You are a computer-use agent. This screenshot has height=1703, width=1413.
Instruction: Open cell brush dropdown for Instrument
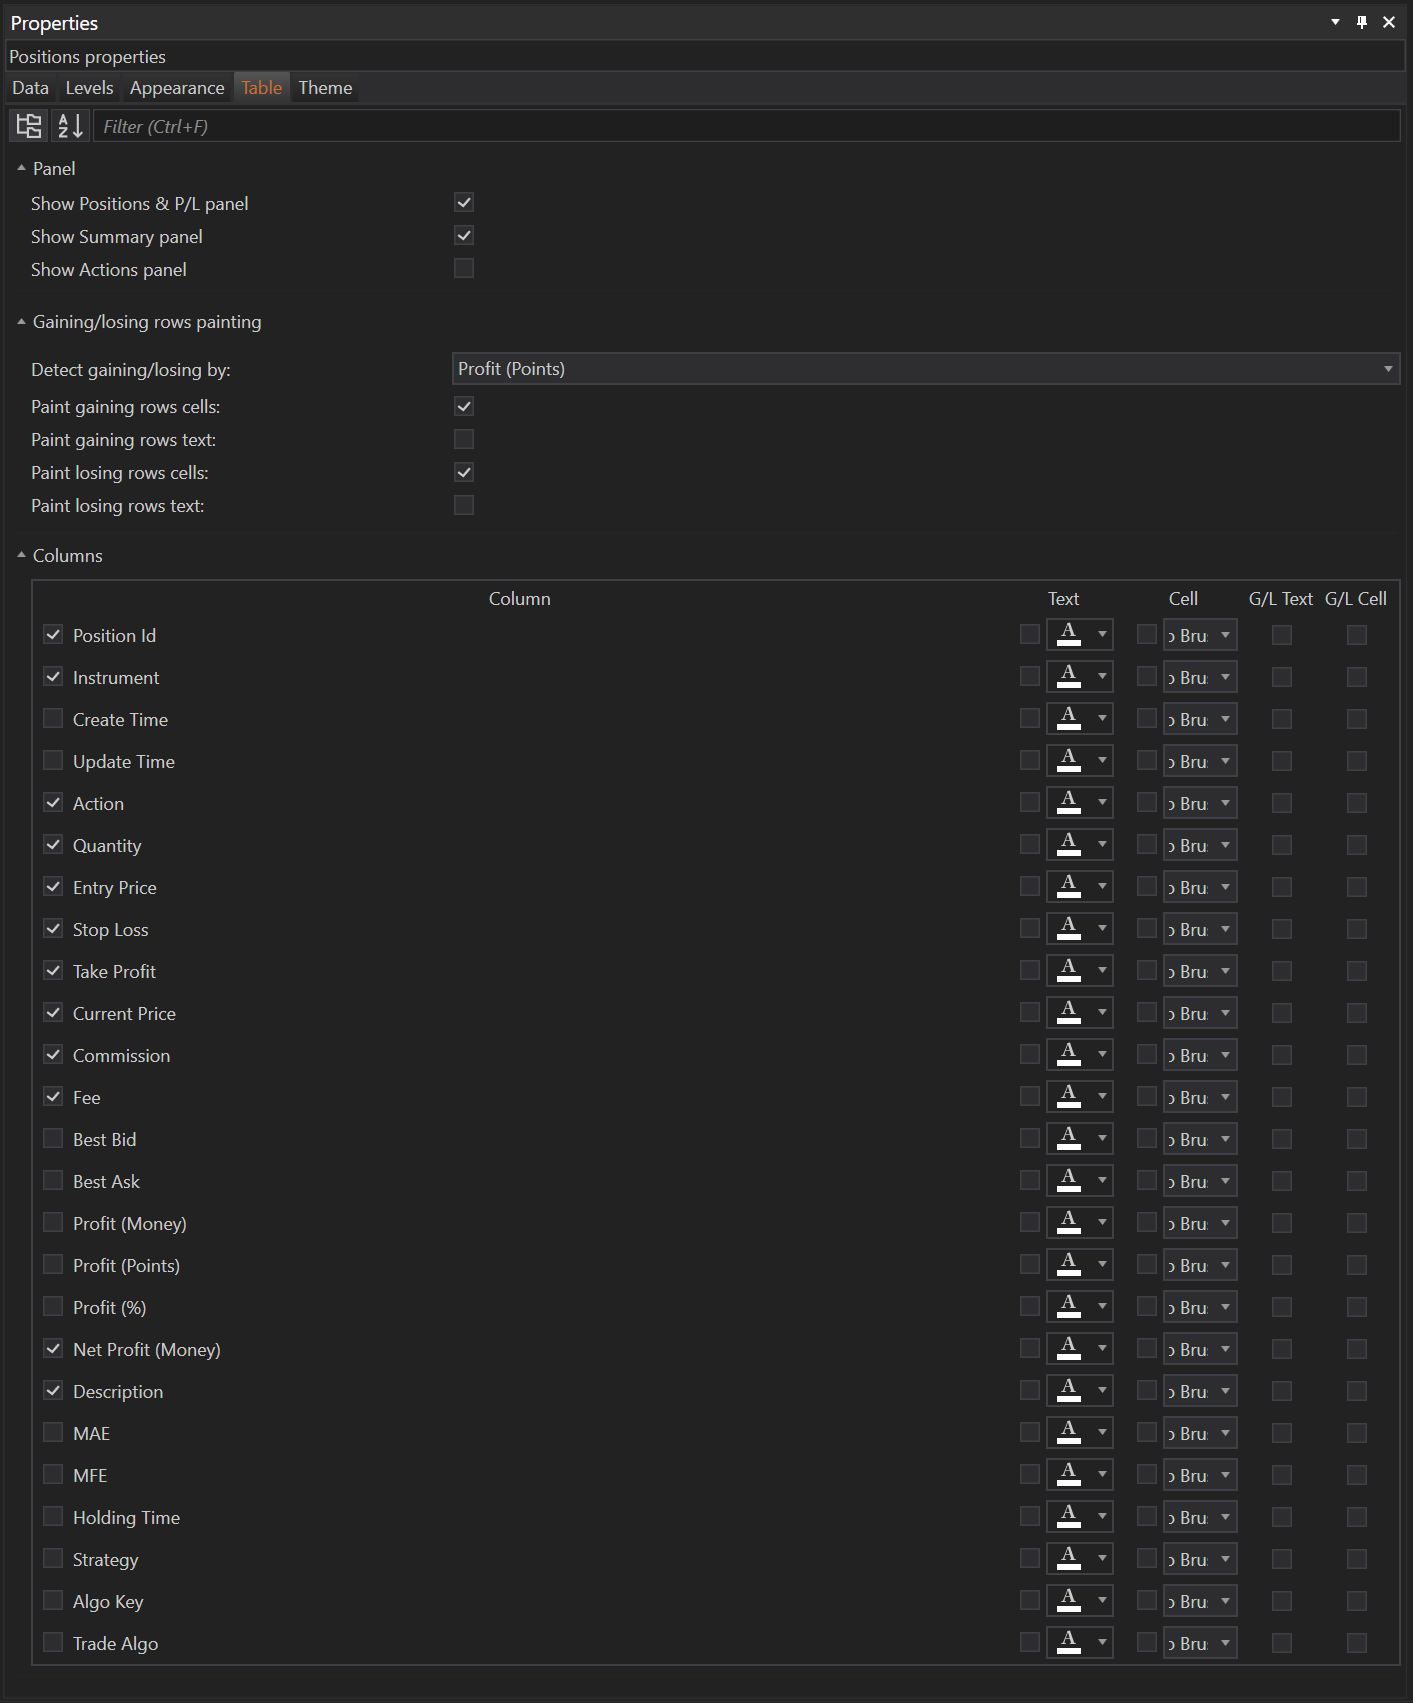pyautogui.click(x=1225, y=677)
